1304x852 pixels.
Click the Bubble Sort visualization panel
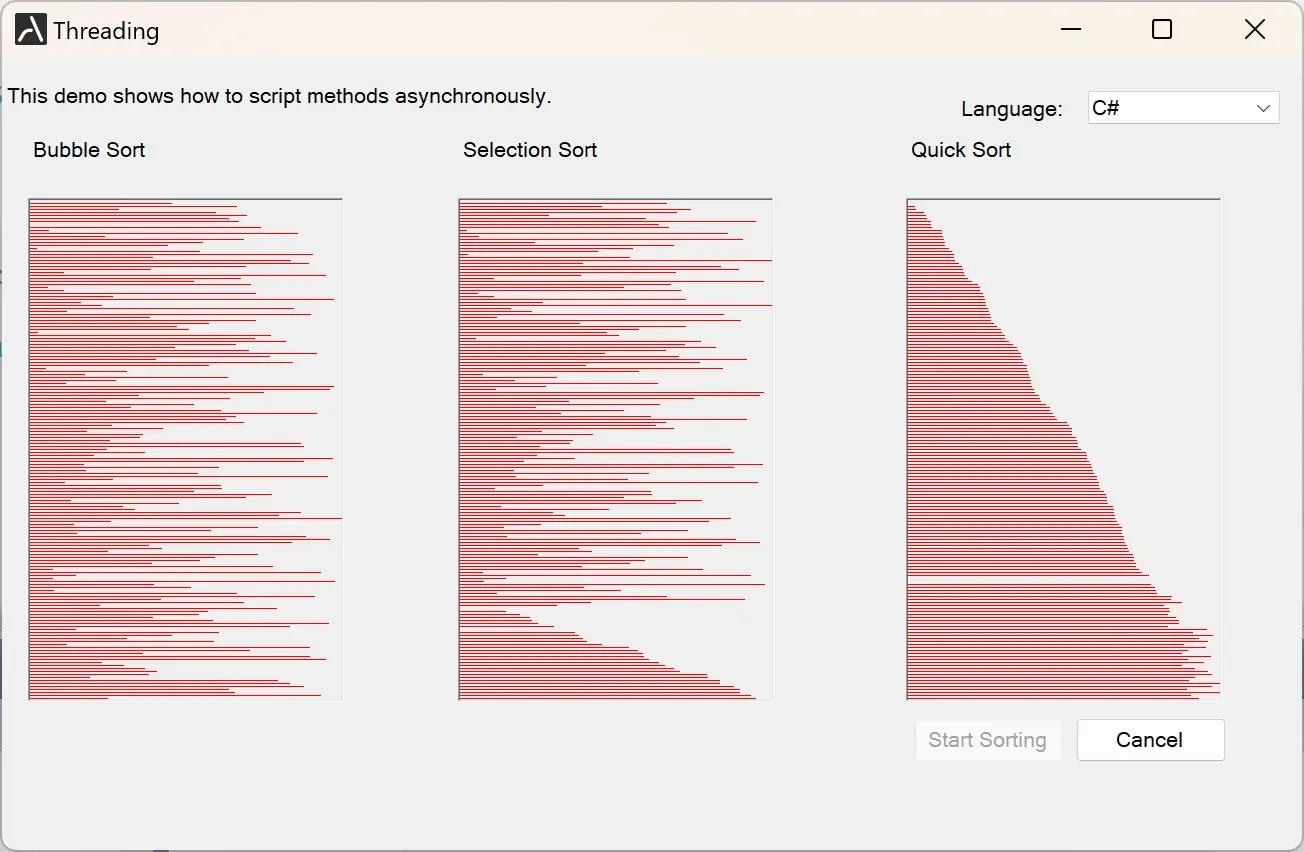(x=185, y=448)
